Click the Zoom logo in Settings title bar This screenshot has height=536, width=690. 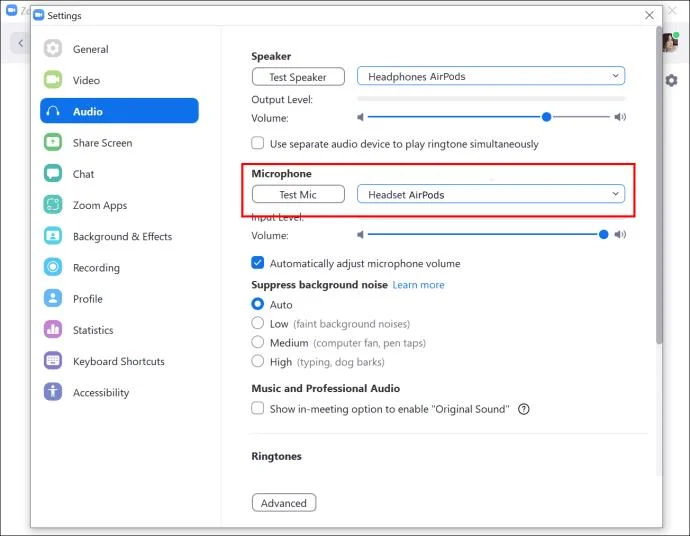[x=39, y=15]
